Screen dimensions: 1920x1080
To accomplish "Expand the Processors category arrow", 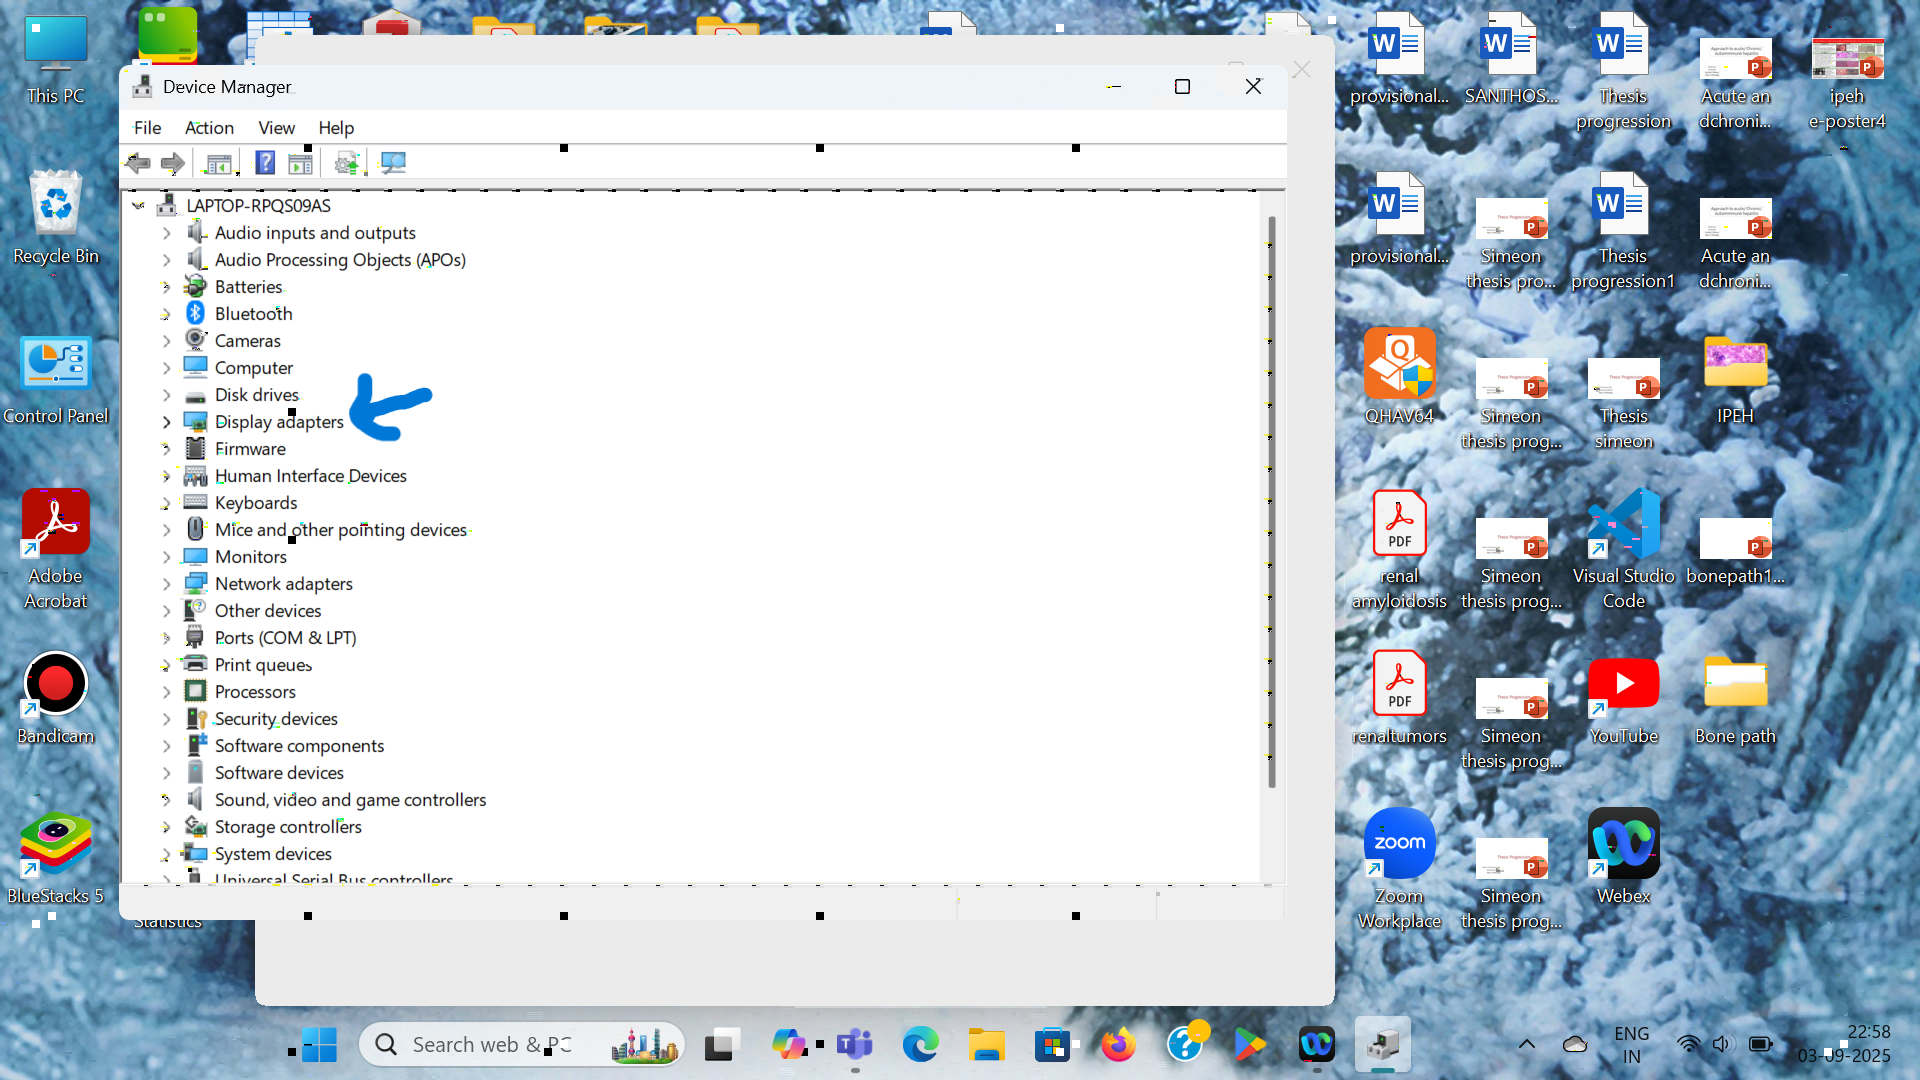I will 167,692.
